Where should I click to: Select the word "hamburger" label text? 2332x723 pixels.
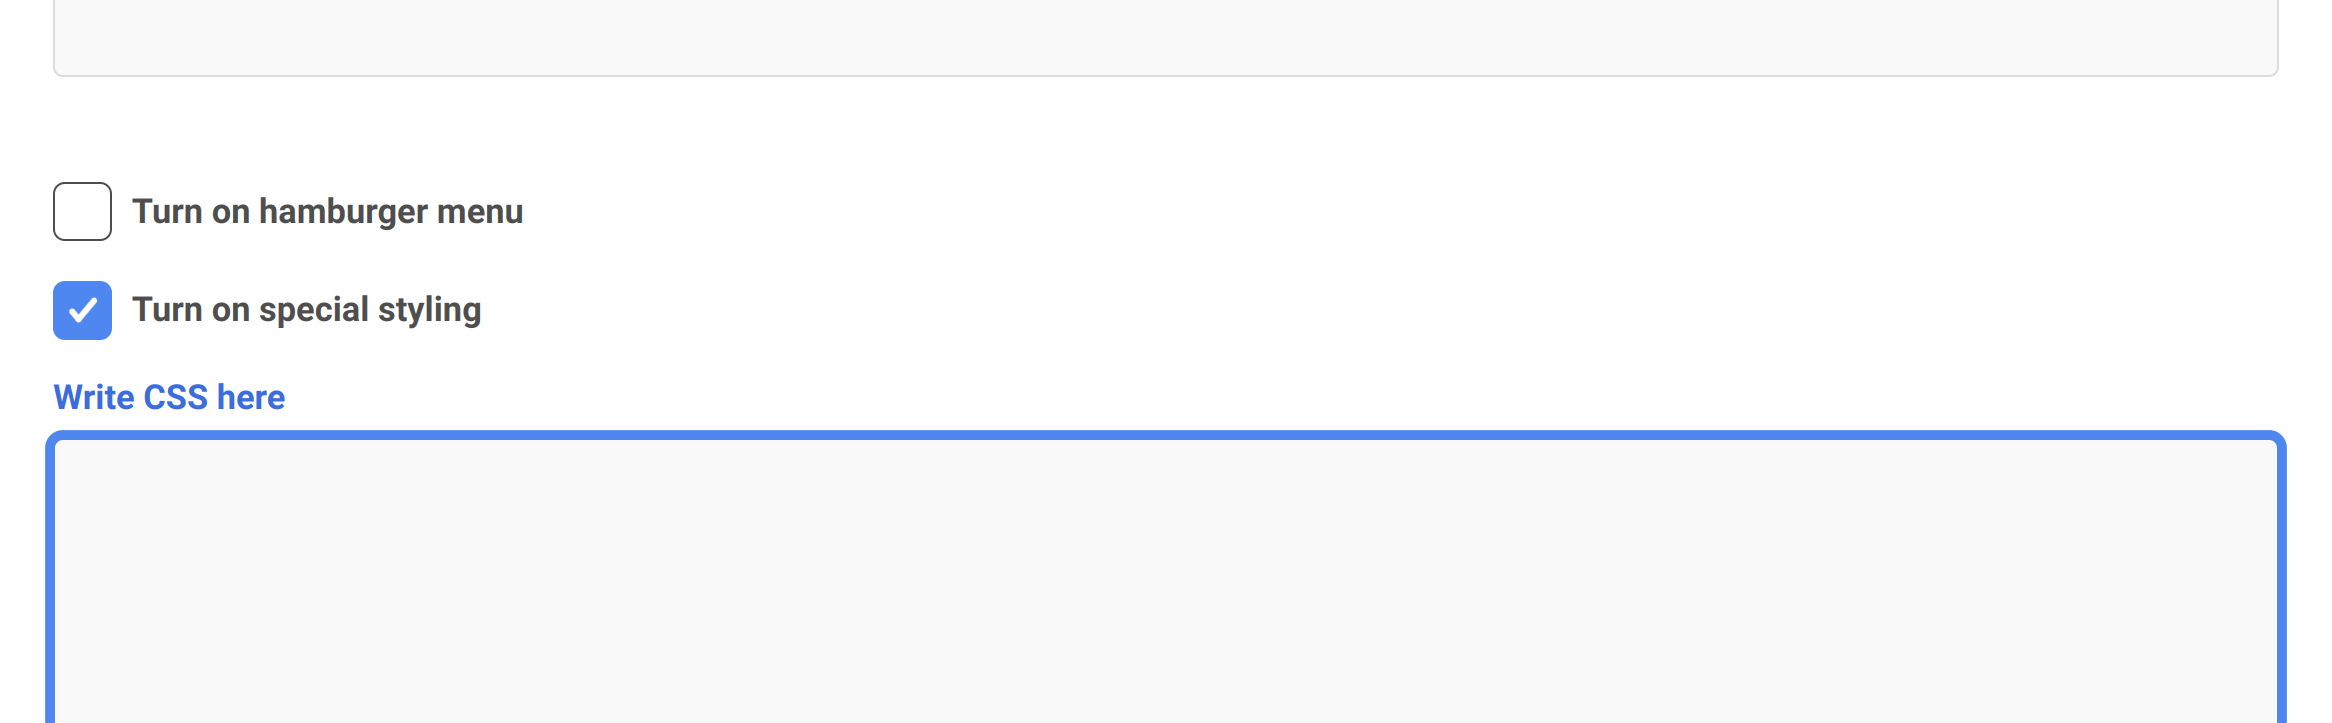pyautogui.click(x=343, y=212)
